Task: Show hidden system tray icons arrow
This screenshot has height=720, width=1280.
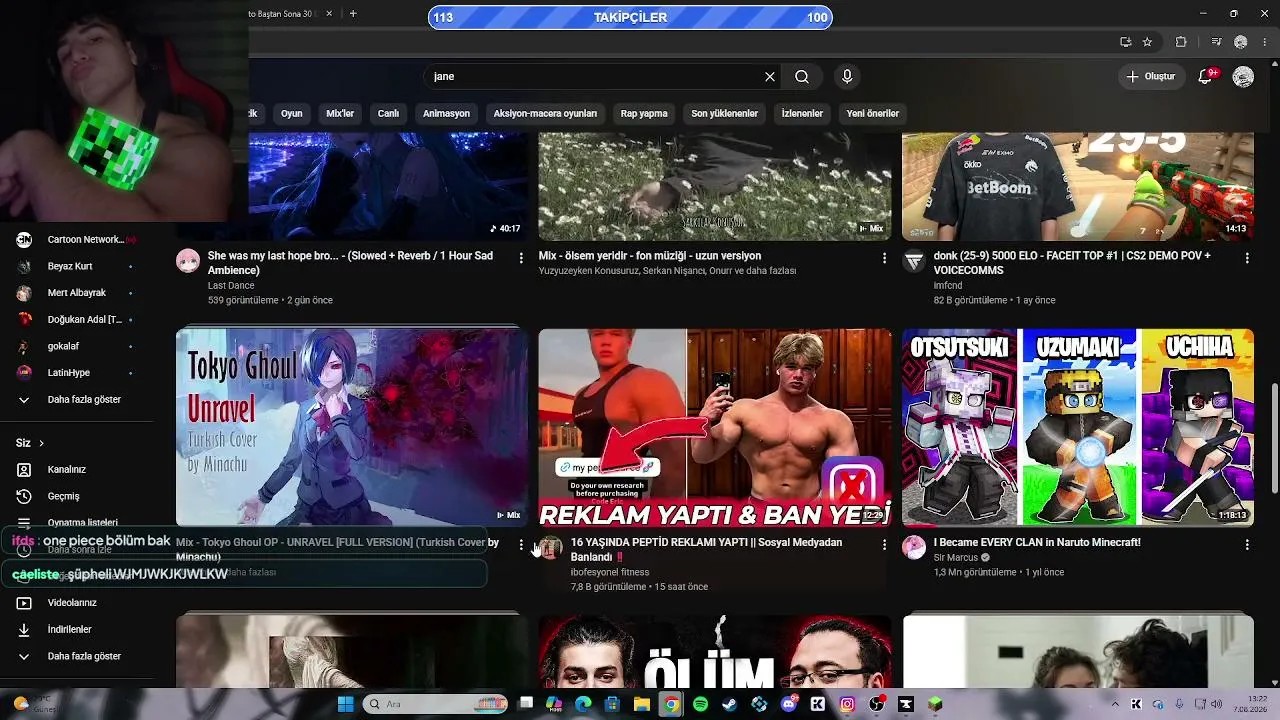Action: [x=1115, y=704]
